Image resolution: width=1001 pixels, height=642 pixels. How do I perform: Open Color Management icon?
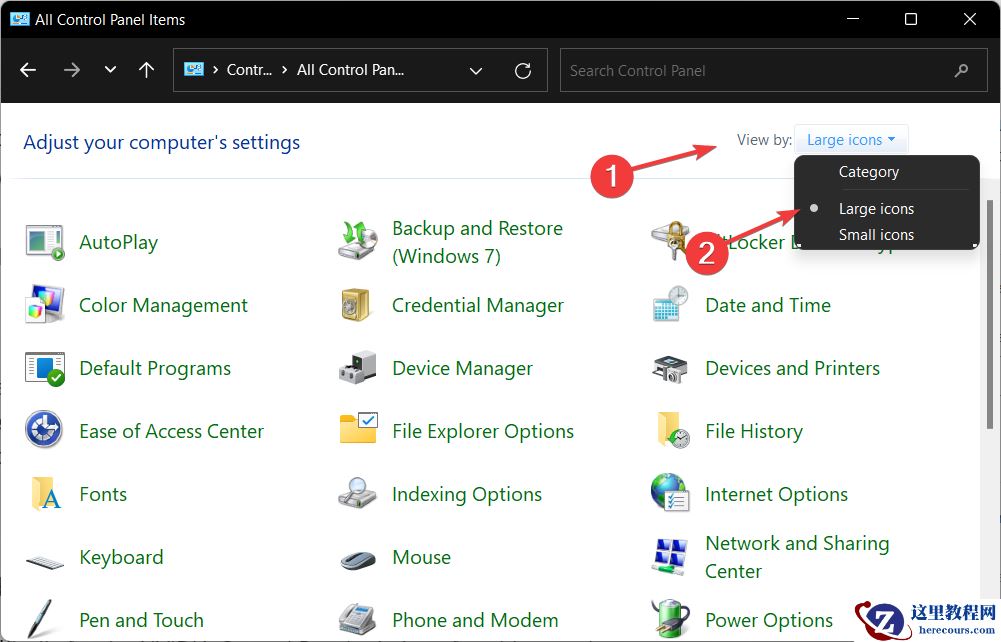(44, 306)
